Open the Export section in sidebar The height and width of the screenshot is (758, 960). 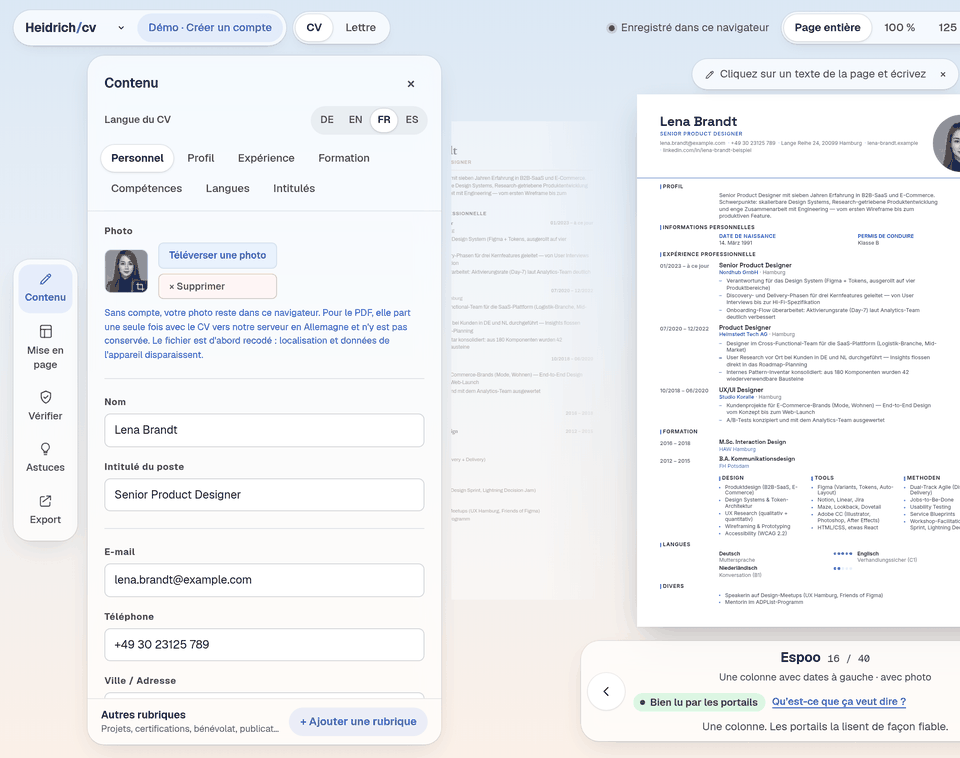[45, 509]
